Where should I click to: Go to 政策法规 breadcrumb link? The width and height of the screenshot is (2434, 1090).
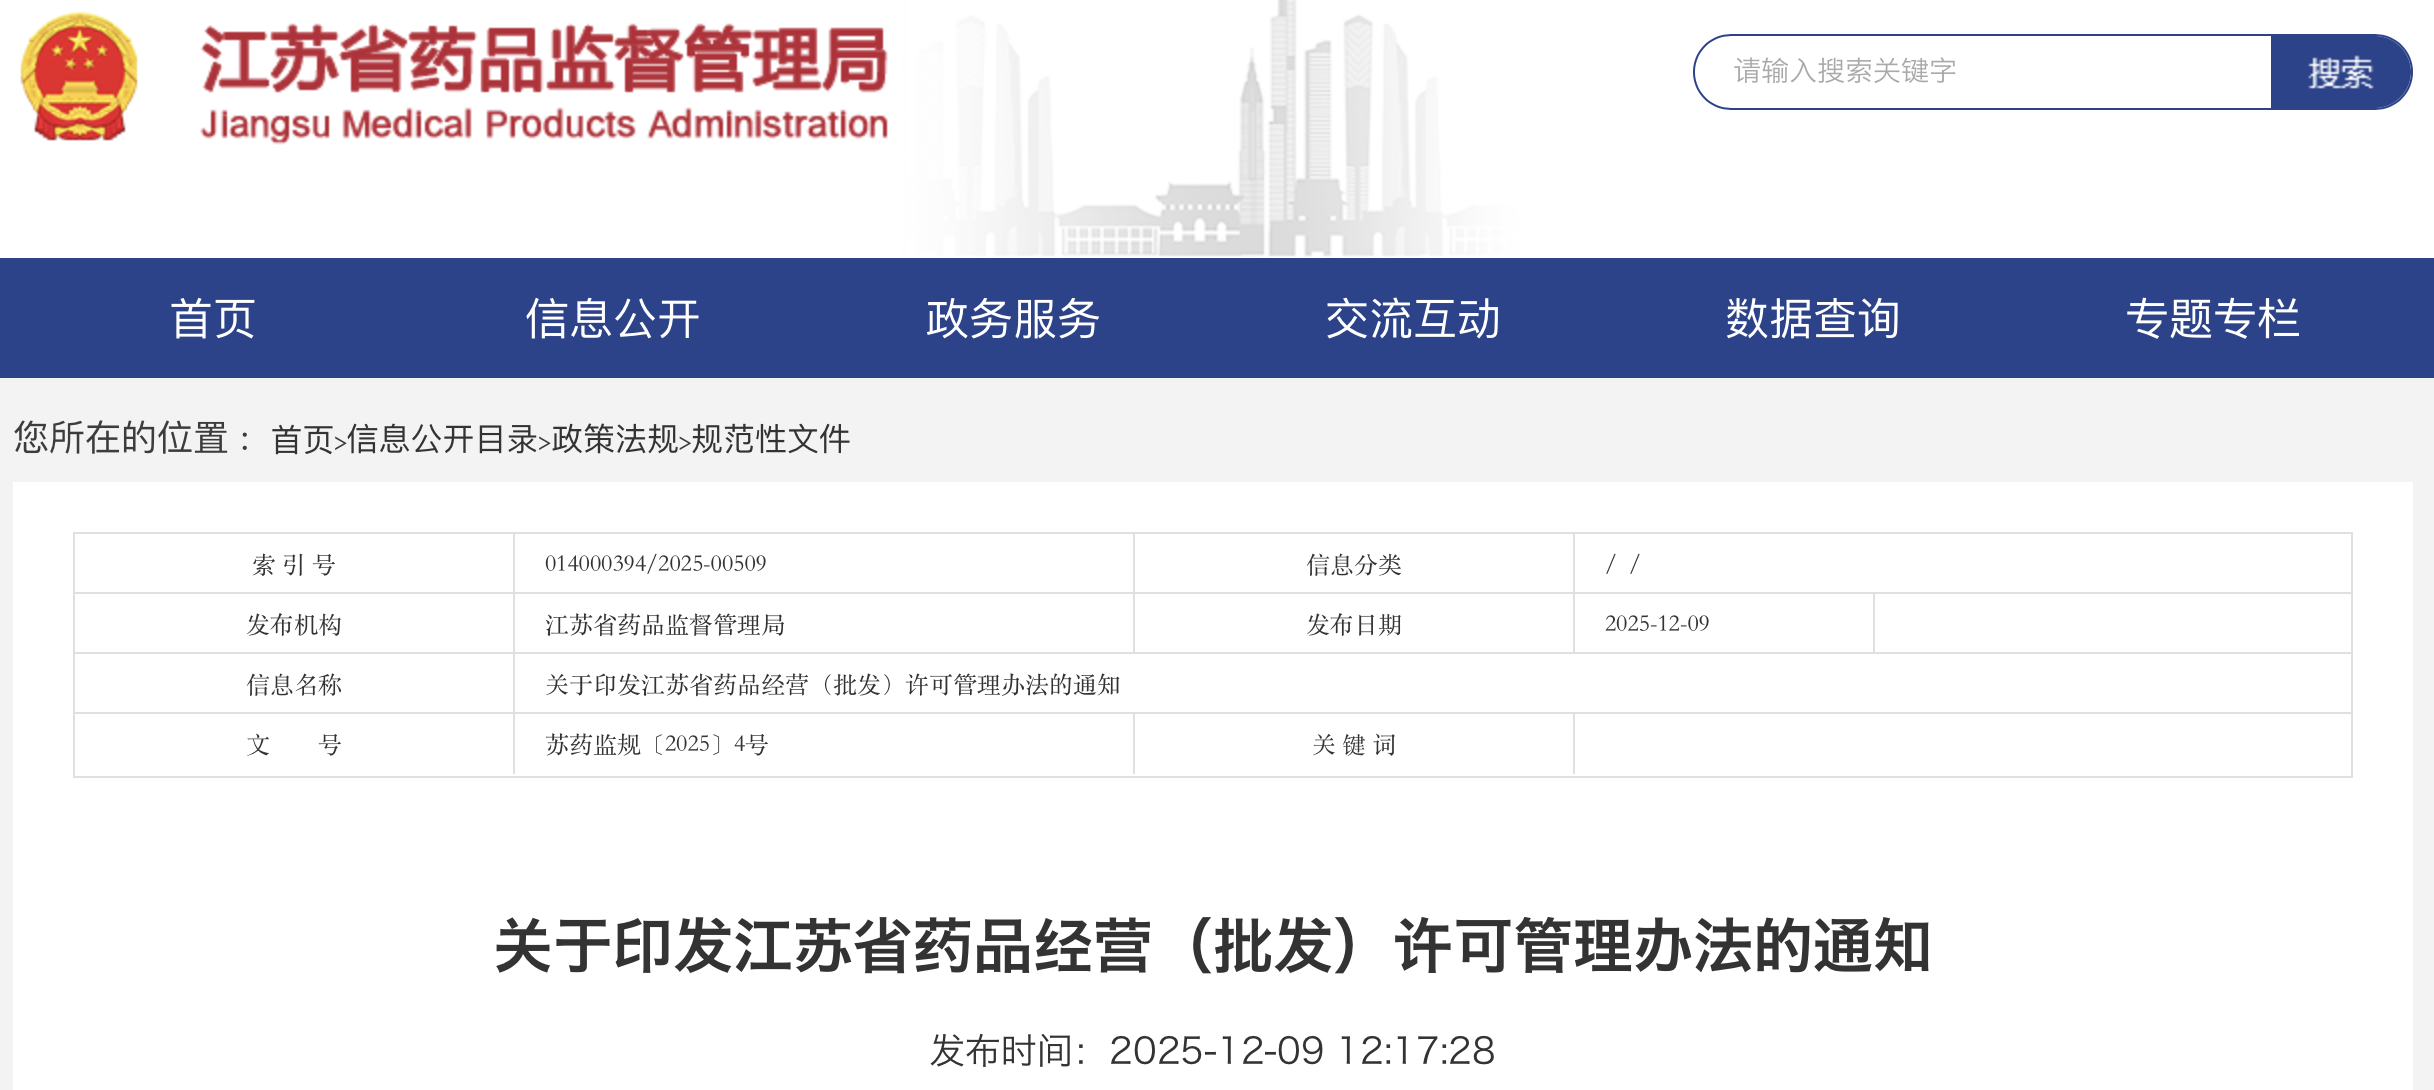pos(615,439)
